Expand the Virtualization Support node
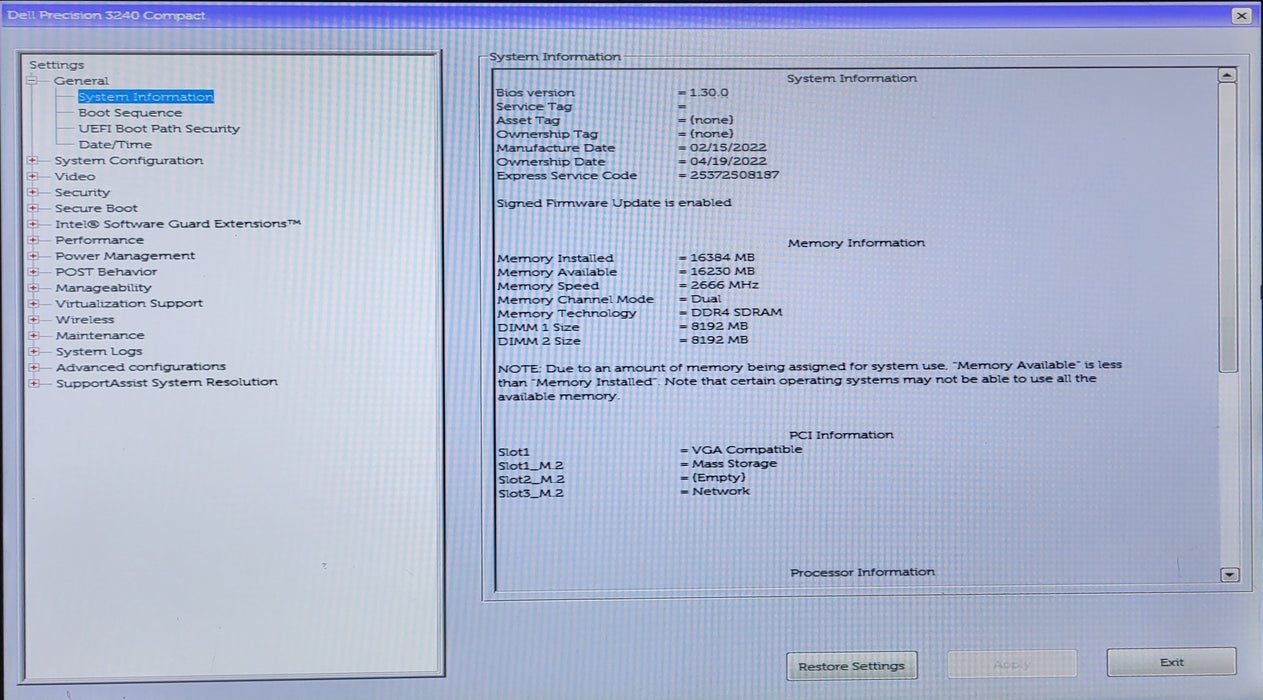 click(x=33, y=304)
